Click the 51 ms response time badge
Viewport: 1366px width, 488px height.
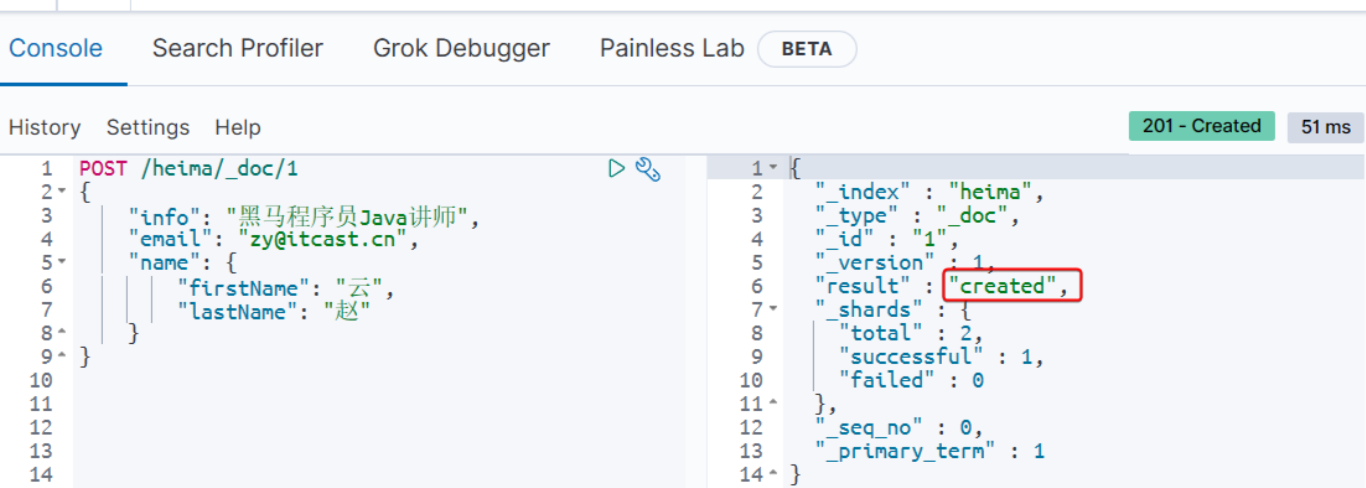tap(1326, 127)
